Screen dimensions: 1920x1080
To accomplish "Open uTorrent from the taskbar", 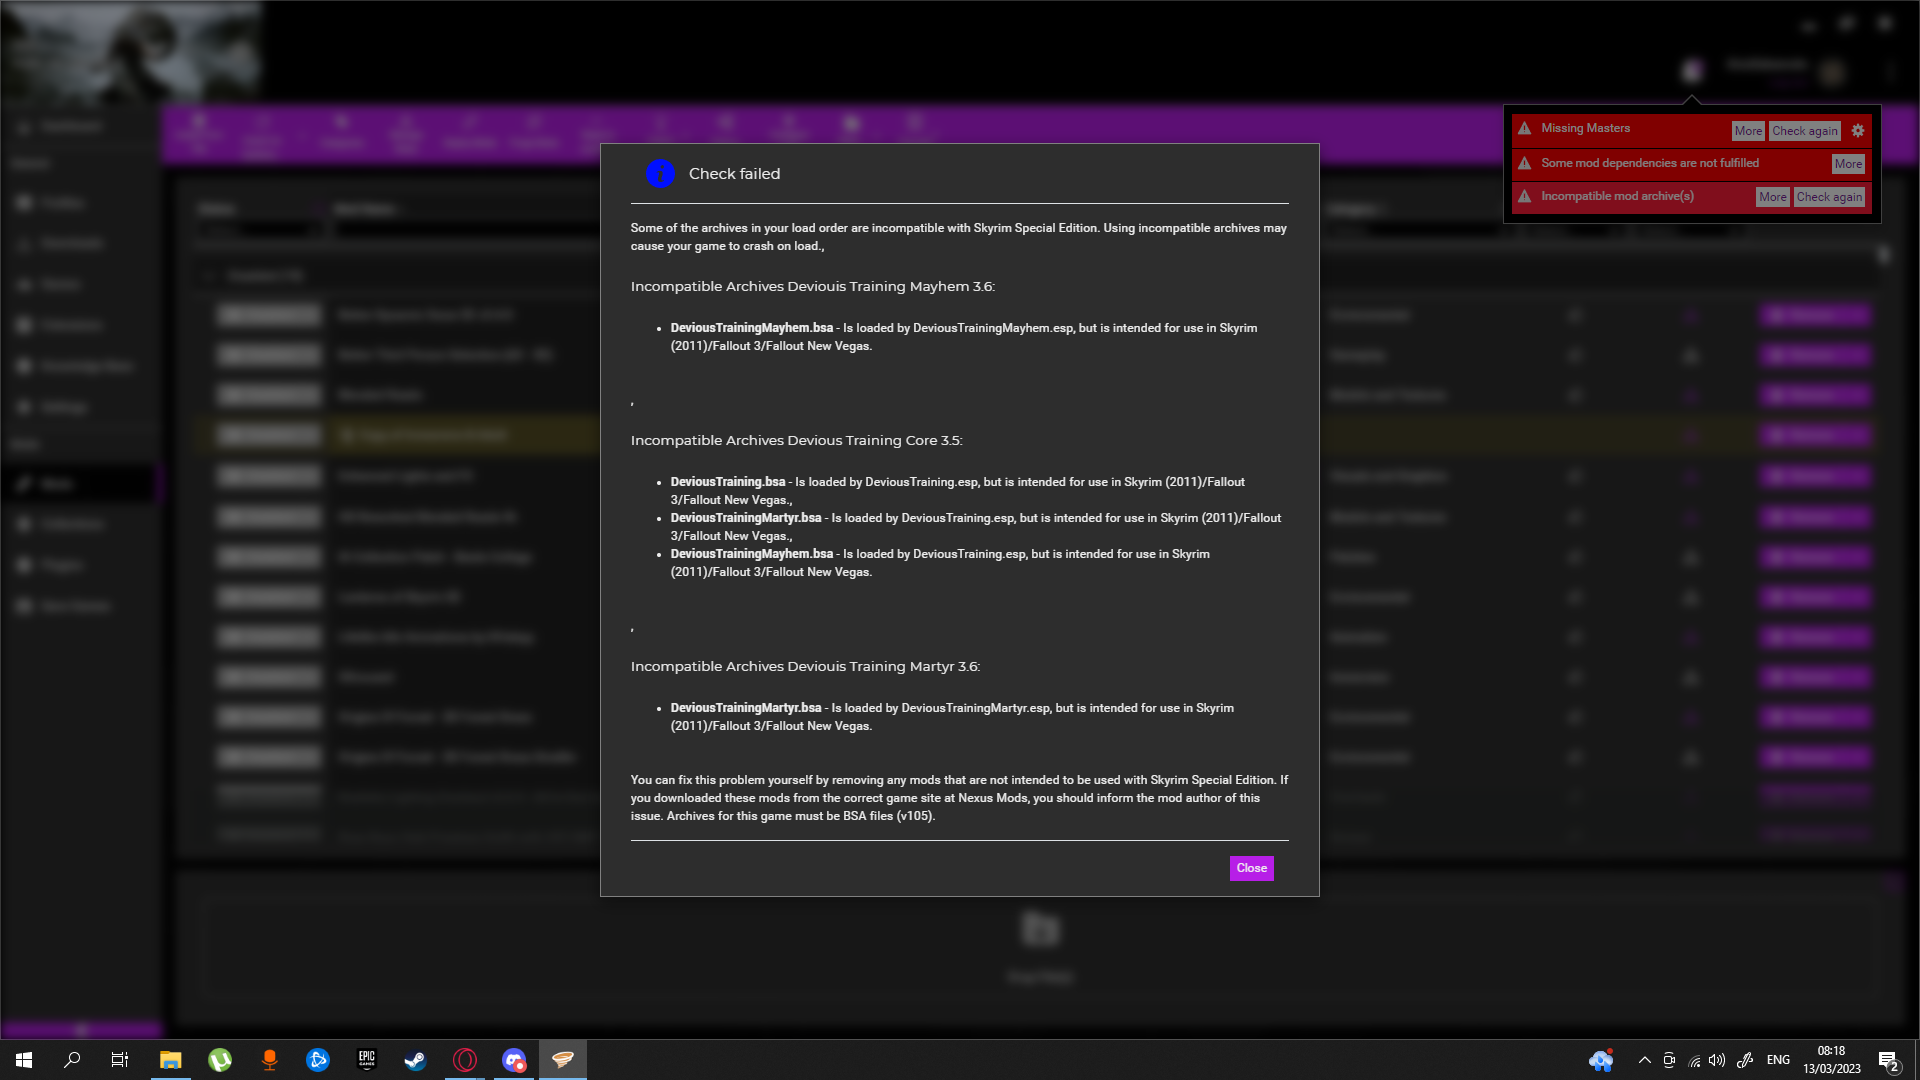I will [220, 1060].
